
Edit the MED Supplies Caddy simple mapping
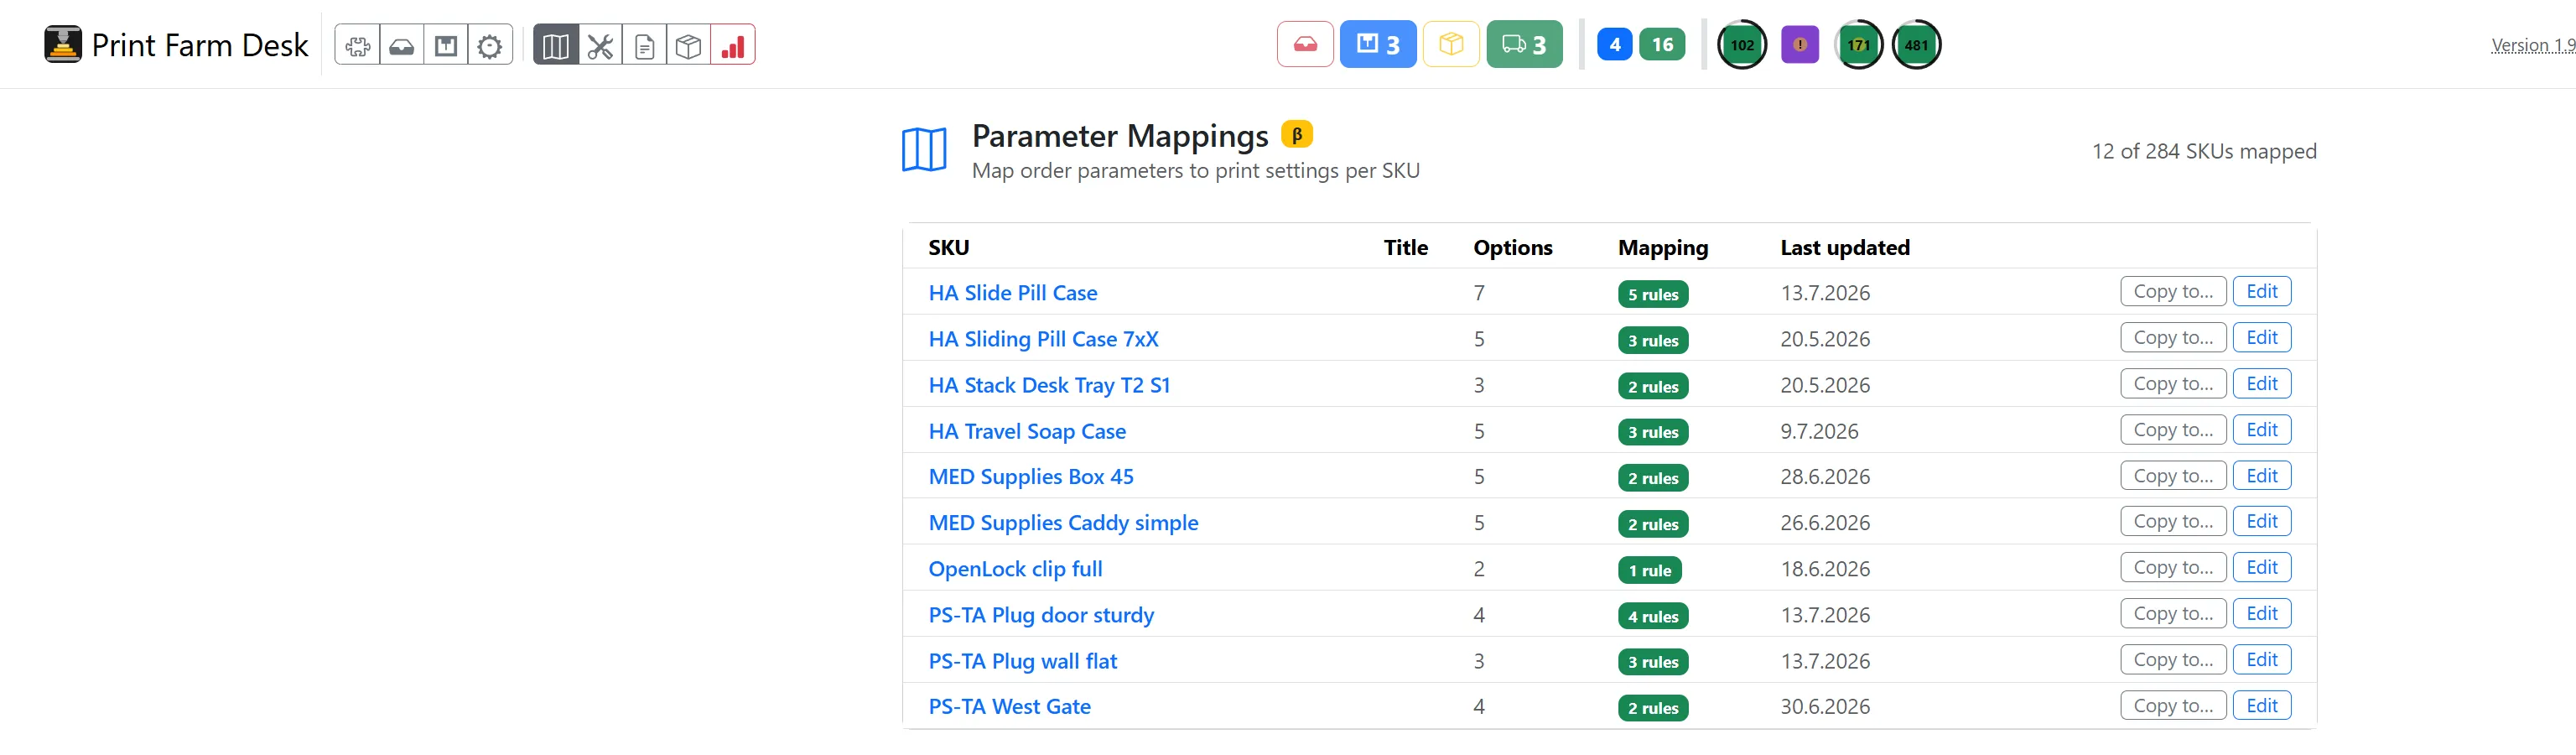click(2262, 521)
